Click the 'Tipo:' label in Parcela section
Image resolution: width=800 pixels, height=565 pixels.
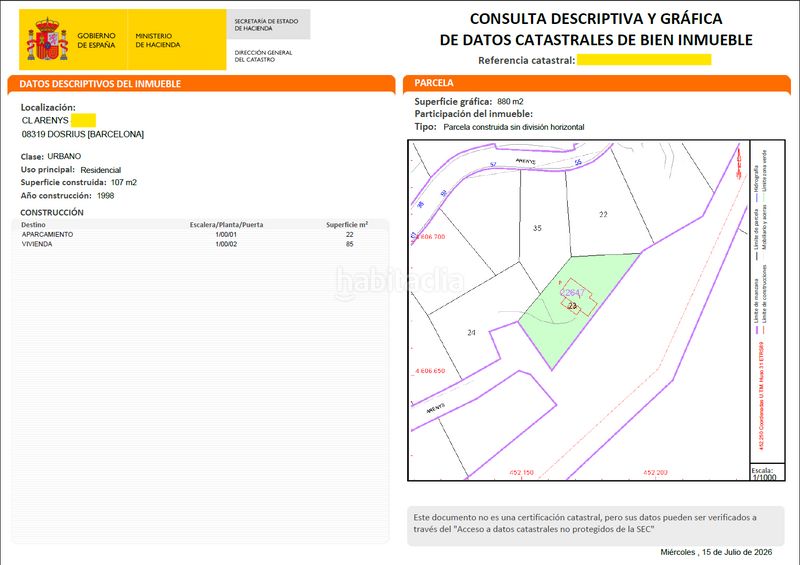pos(426,127)
